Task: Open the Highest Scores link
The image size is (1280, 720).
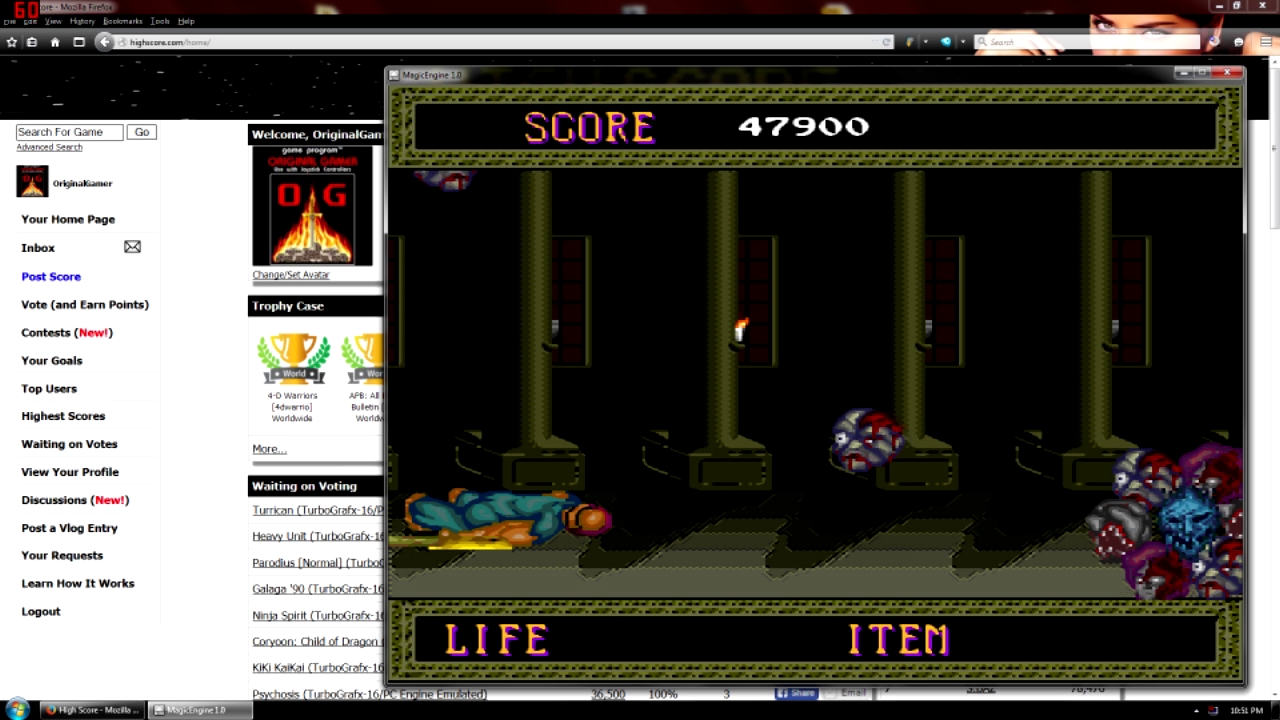Action: (63, 416)
